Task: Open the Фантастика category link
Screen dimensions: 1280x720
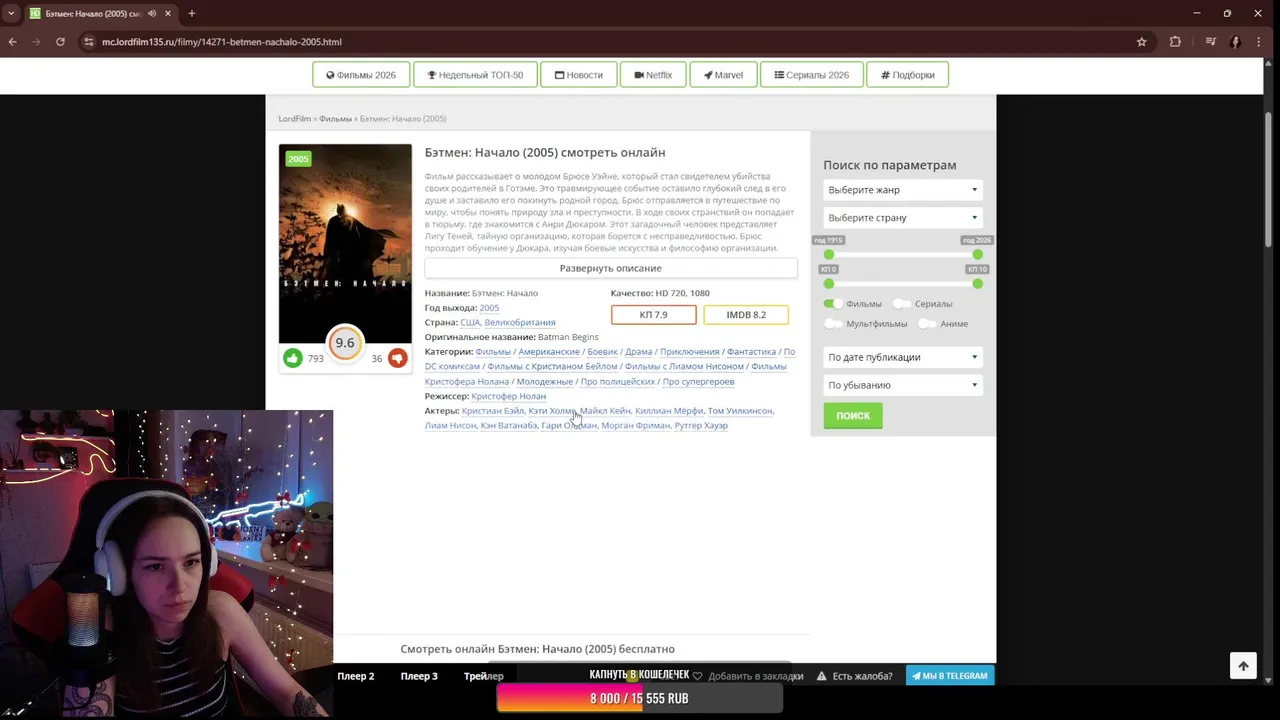Action: click(751, 352)
